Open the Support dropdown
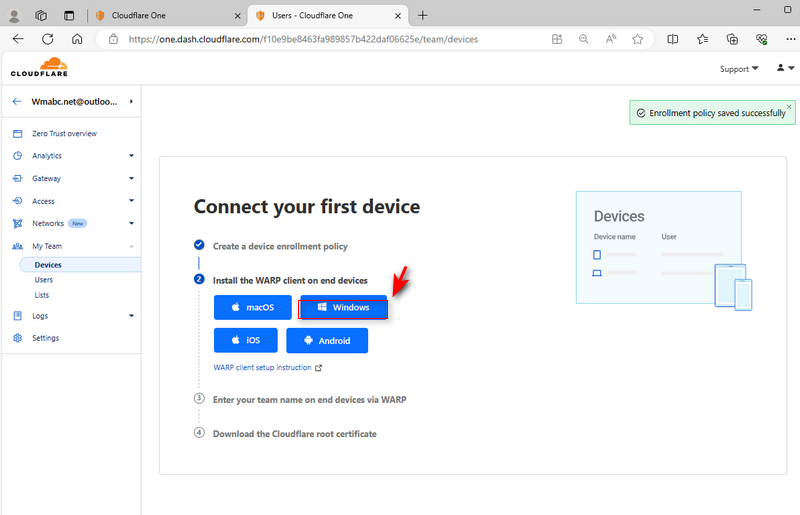This screenshot has width=800, height=515. [x=739, y=69]
